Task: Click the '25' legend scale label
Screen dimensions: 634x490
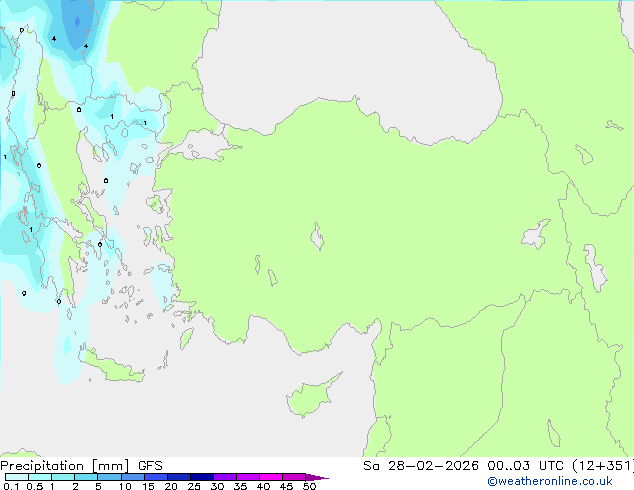Action: 194,486
